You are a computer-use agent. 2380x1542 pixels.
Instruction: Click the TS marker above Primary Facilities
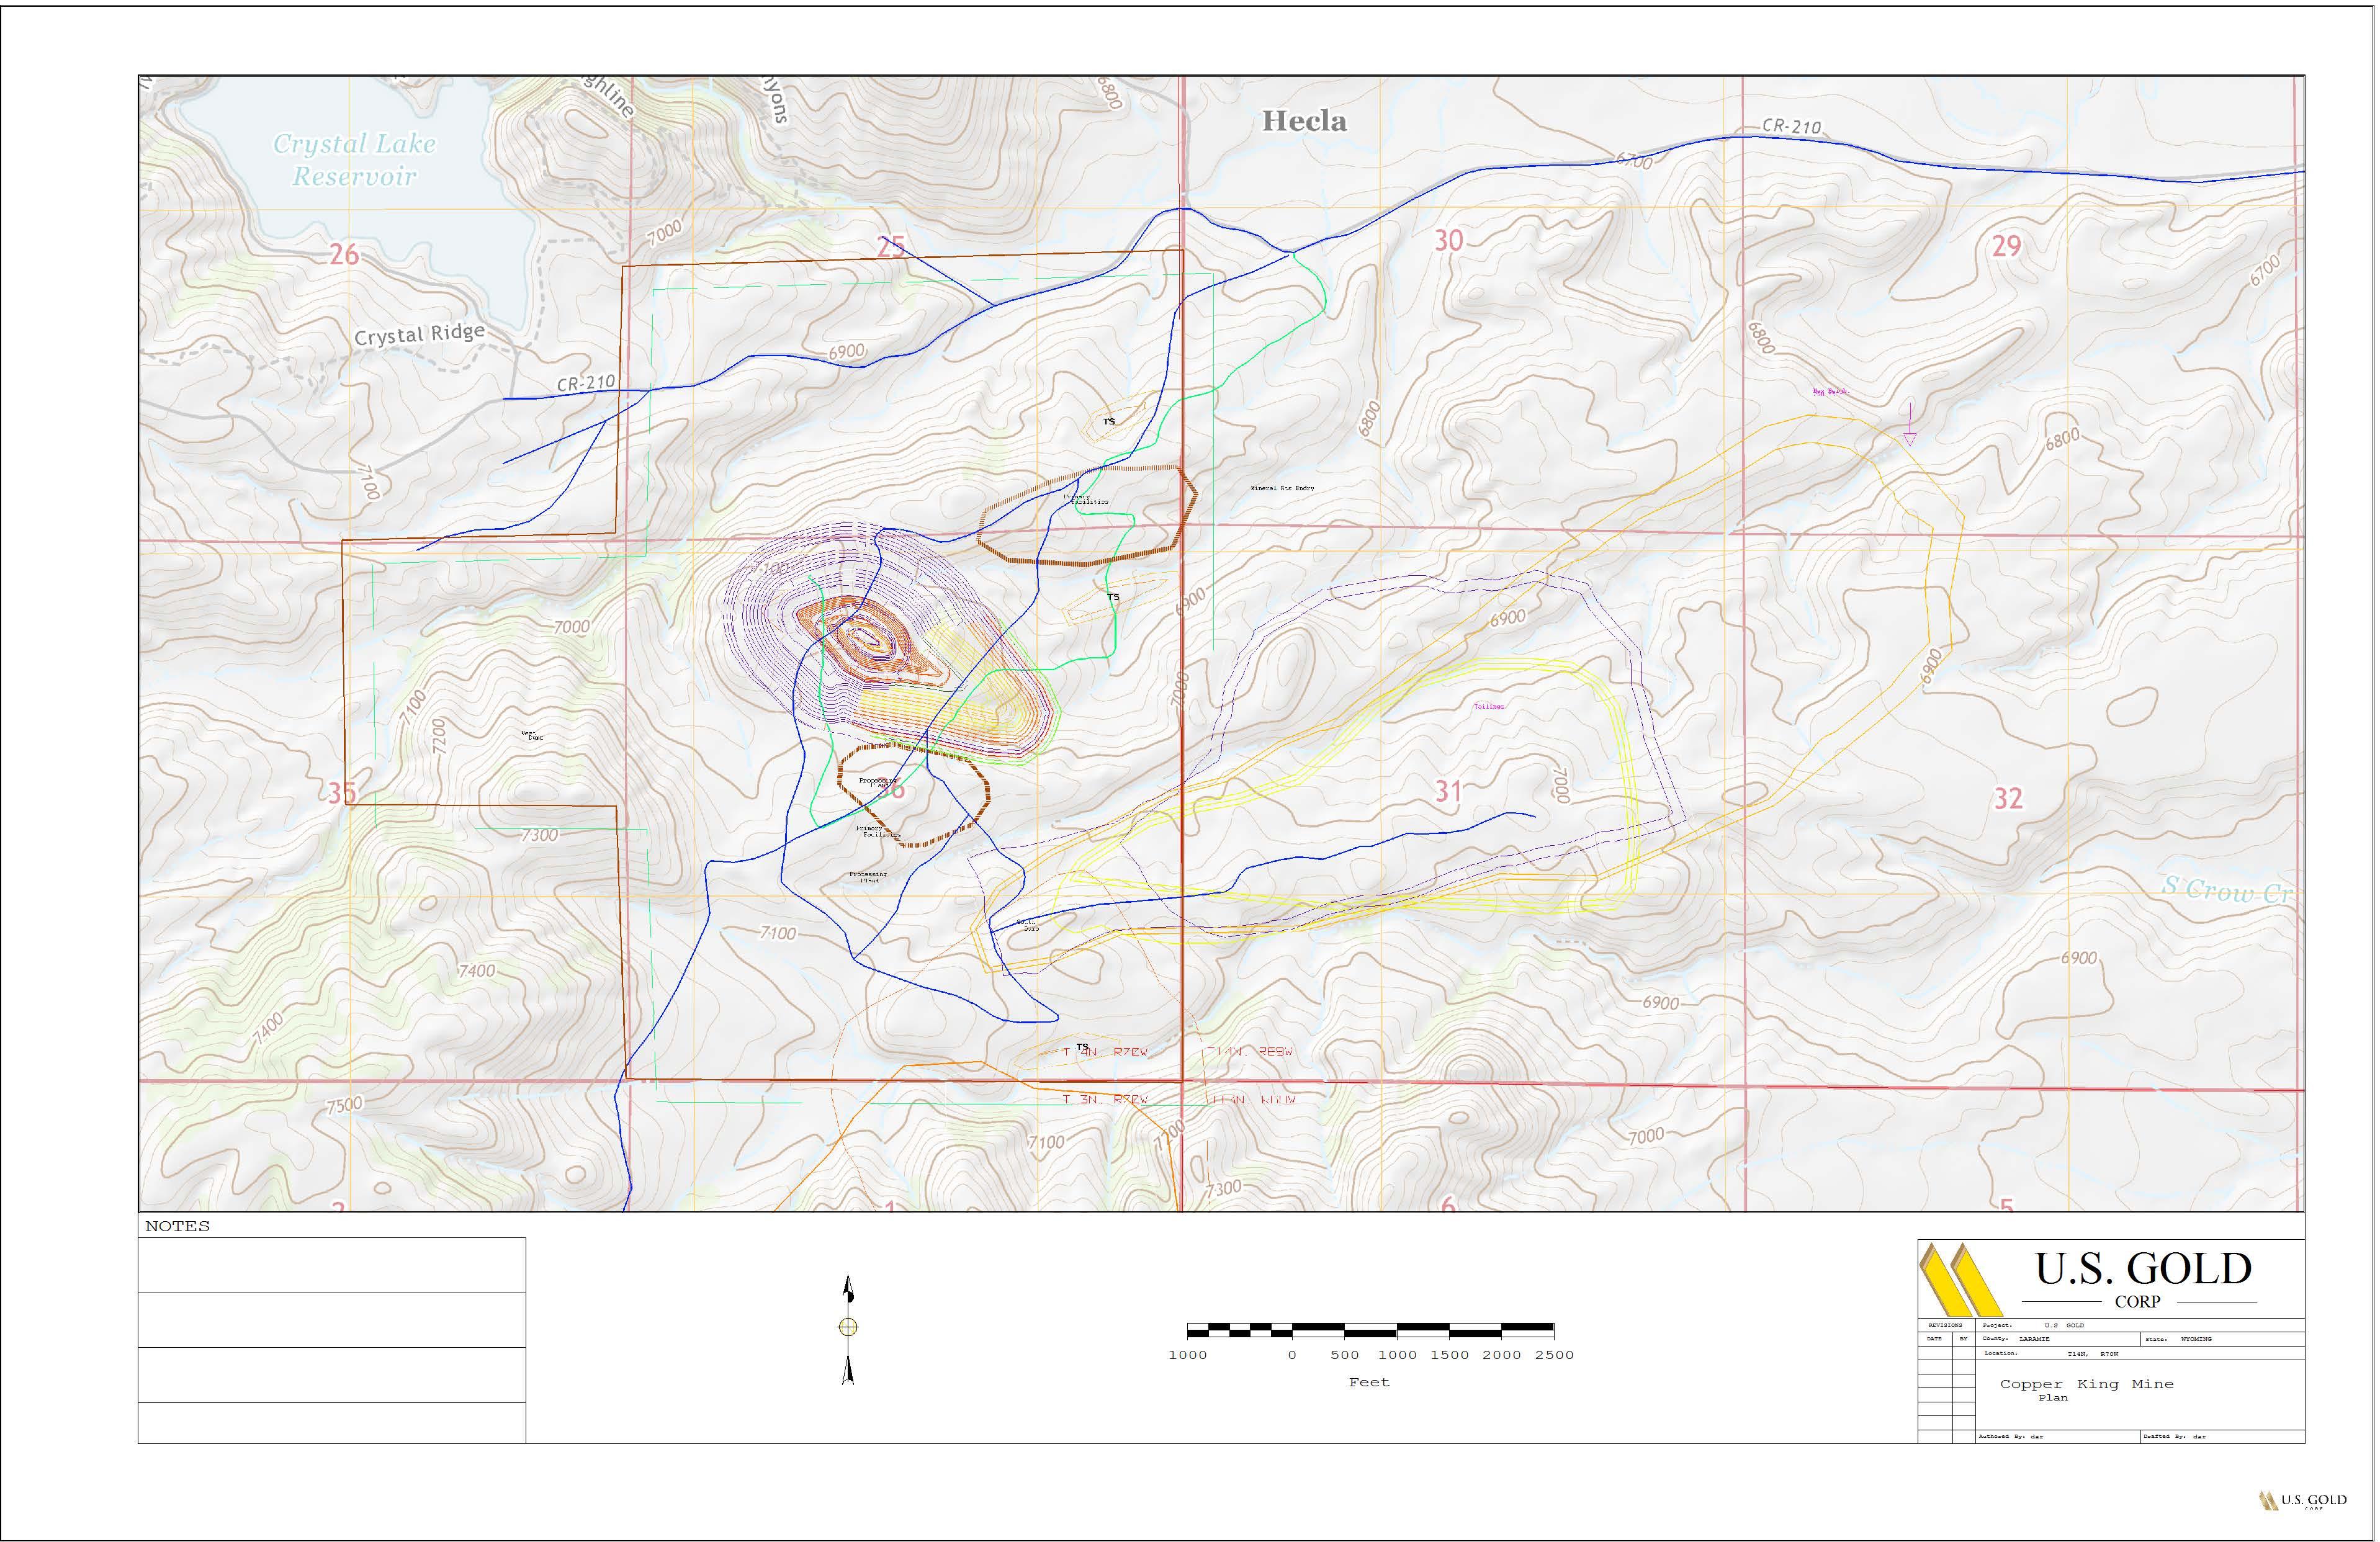coord(1109,422)
